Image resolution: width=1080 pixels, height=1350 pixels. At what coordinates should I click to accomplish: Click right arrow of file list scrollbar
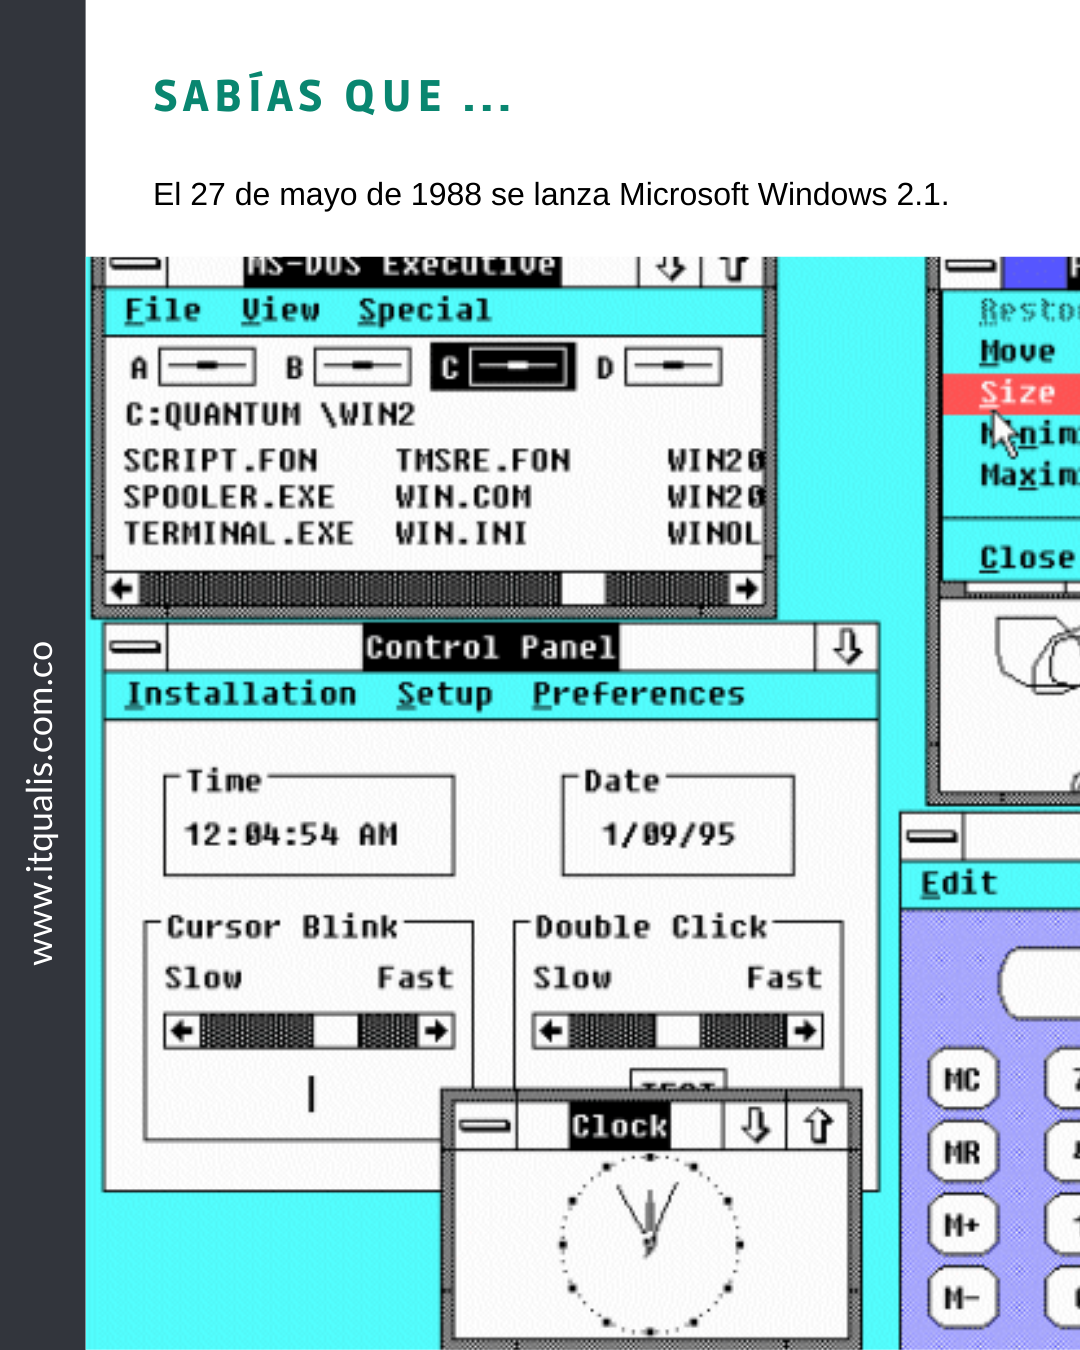(746, 589)
